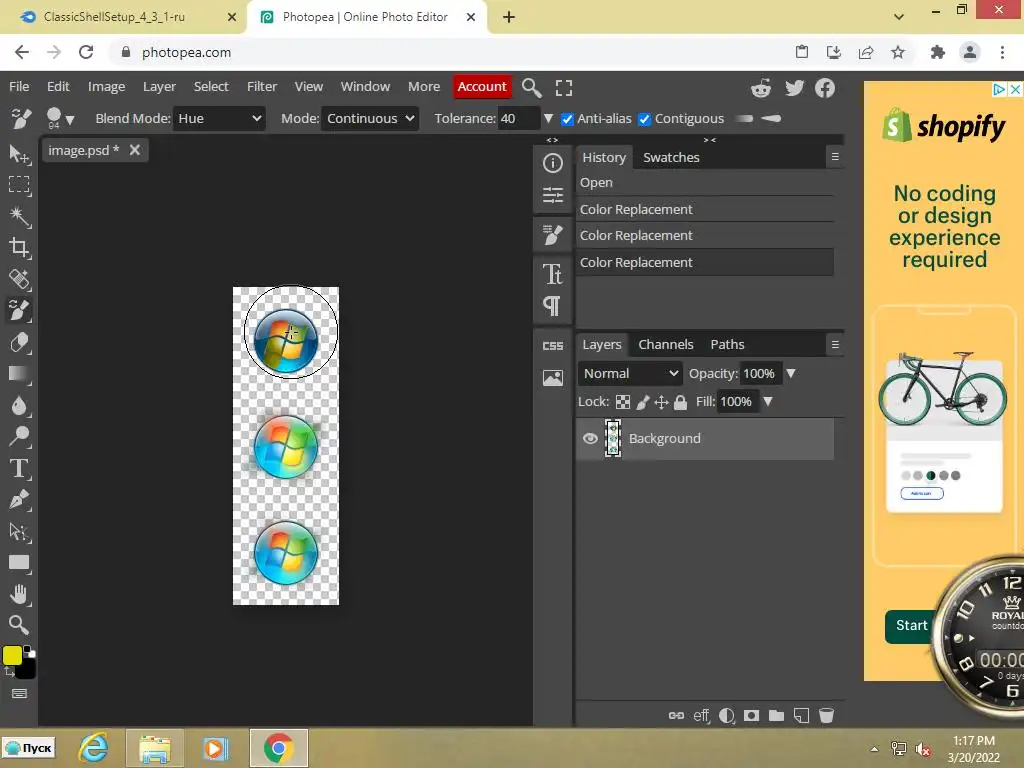1024x768 pixels.
Task: Select the Crop tool
Action: 19,248
